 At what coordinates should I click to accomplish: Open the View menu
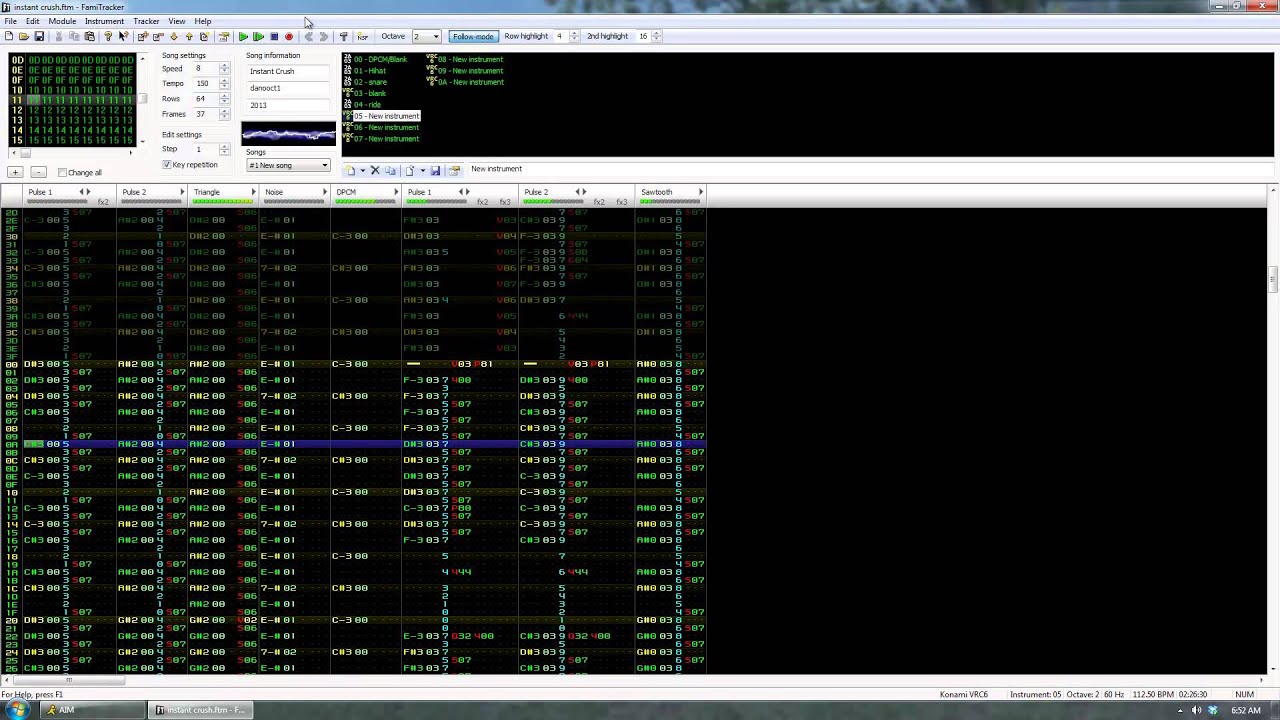[x=177, y=21]
